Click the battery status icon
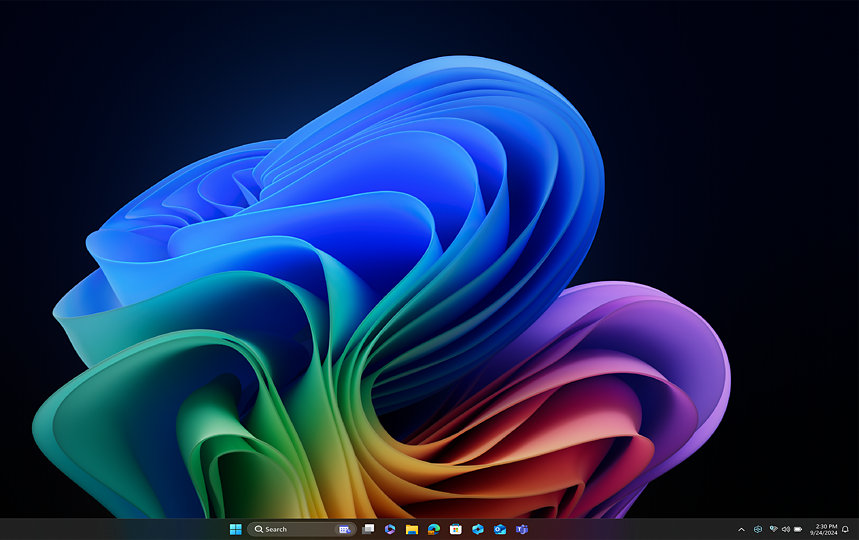This screenshot has width=859, height=540. [x=798, y=529]
